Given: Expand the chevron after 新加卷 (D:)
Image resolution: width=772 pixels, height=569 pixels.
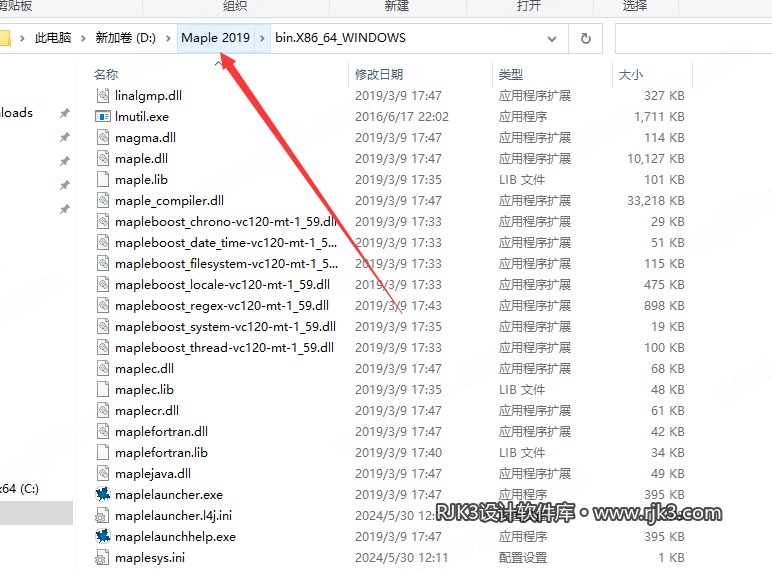Looking at the screenshot, I should click(x=168, y=38).
